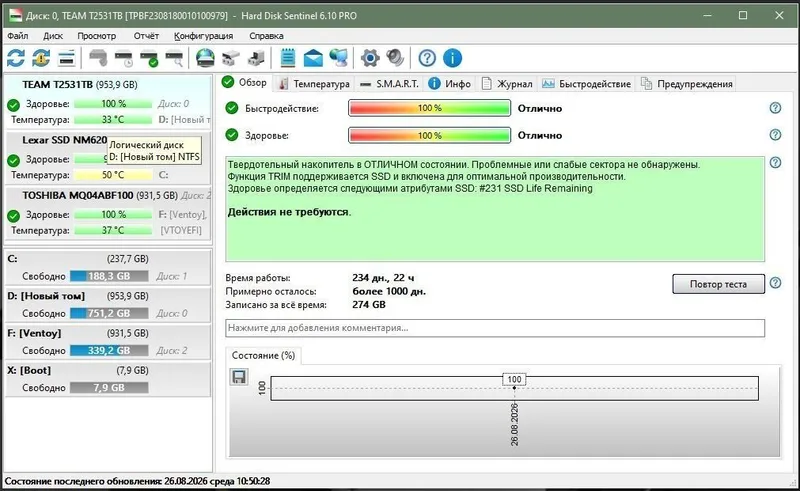This screenshot has height=491, width=800.
Task: Click the blue notepad report icon
Action: coord(288,58)
